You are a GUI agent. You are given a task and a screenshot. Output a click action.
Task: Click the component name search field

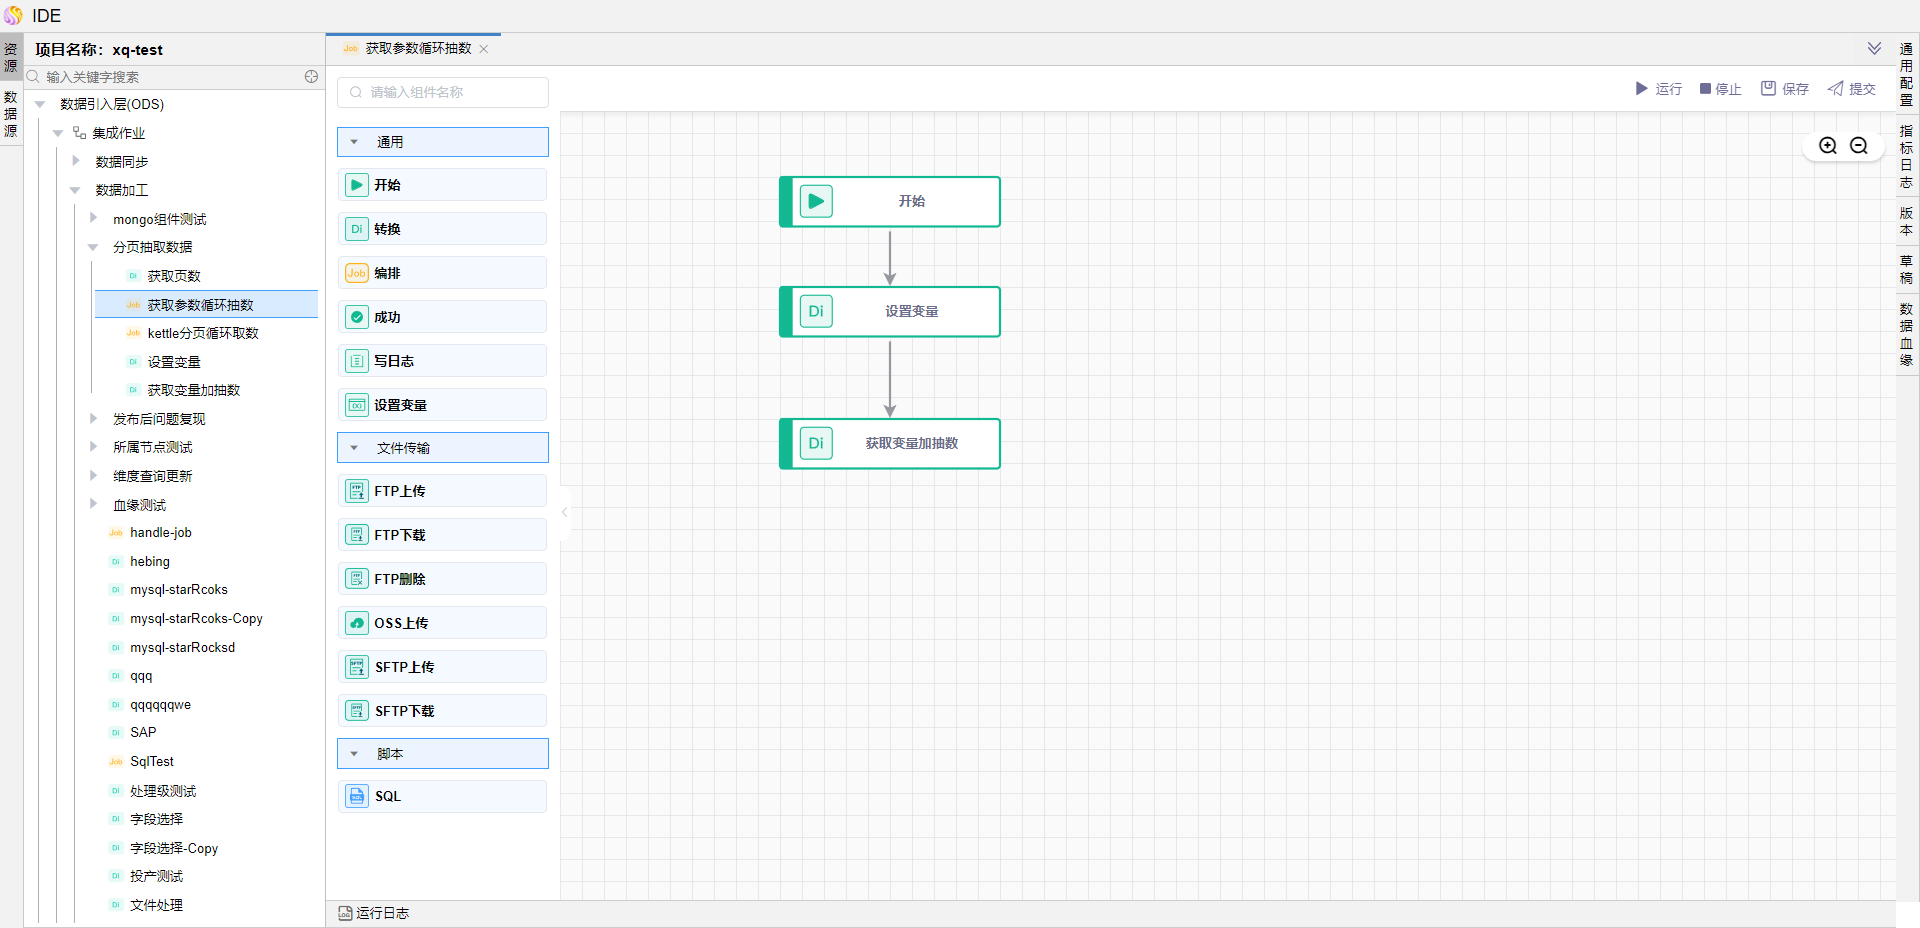pos(443,92)
